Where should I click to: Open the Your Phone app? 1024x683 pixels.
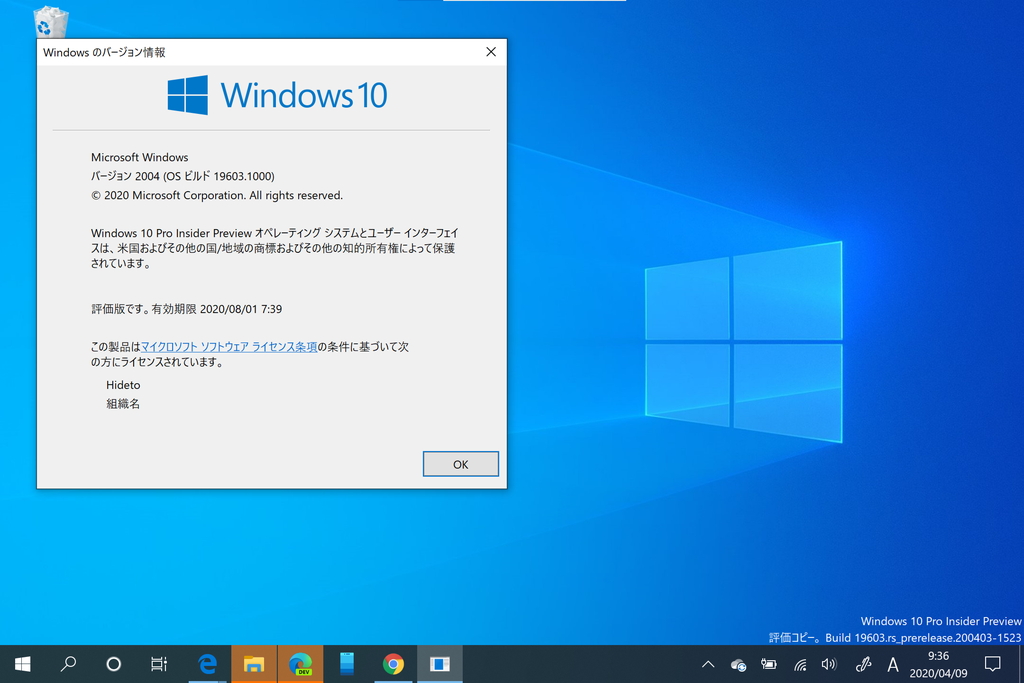click(x=345, y=663)
